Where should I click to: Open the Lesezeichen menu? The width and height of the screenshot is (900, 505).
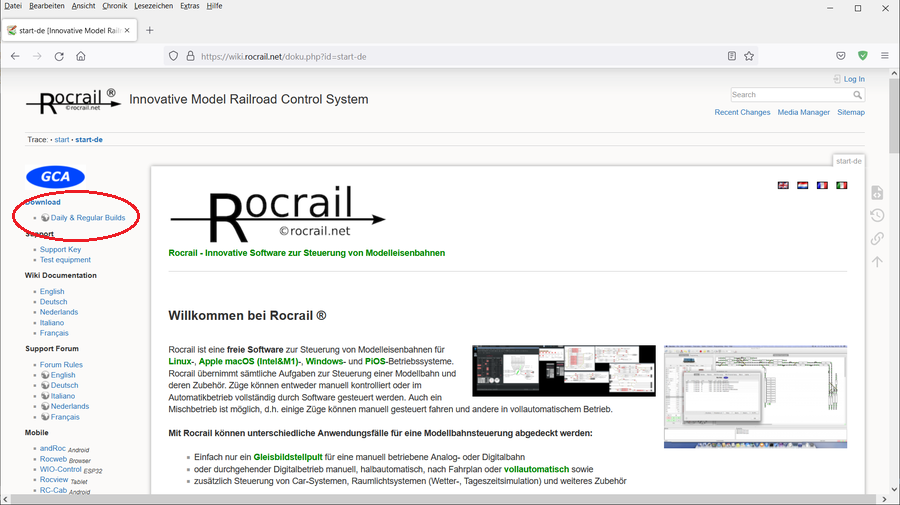[153, 6]
